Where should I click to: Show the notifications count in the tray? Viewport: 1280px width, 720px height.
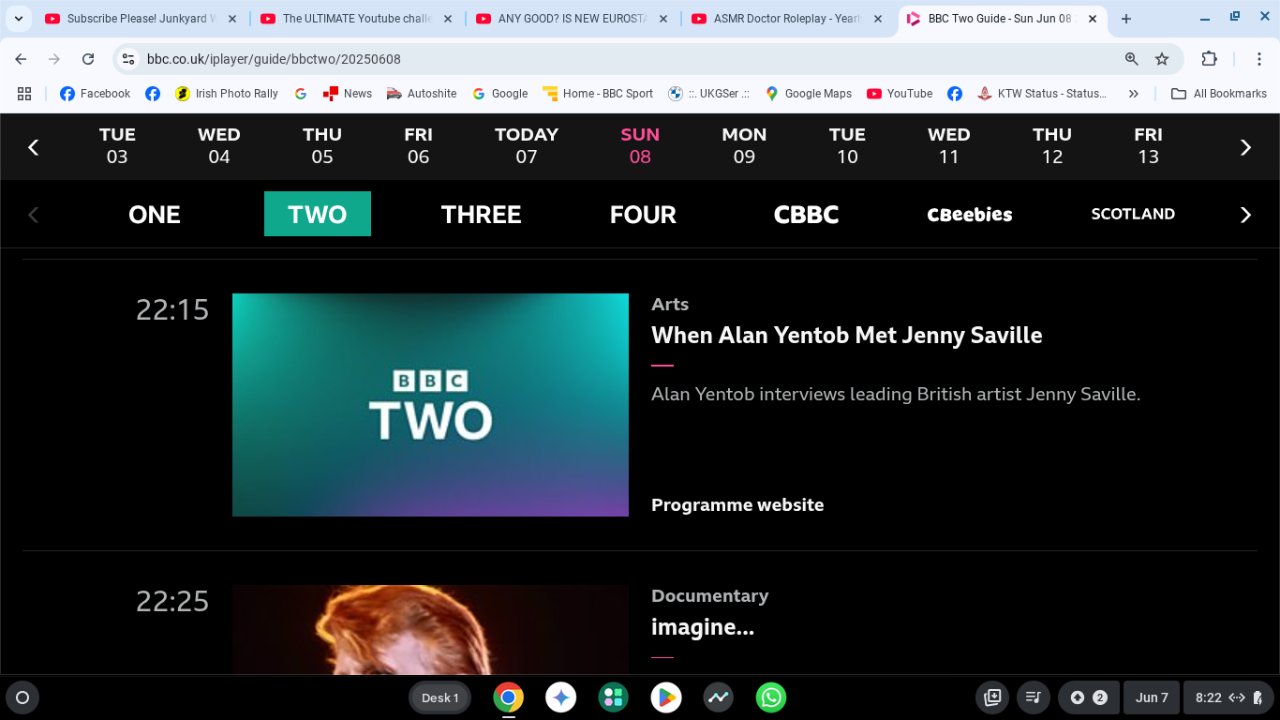pos(1088,697)
